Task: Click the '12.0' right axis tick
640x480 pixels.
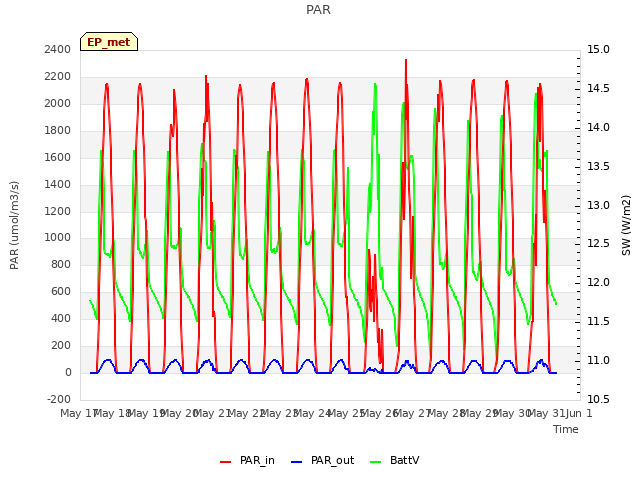Action: coord(598,283)
